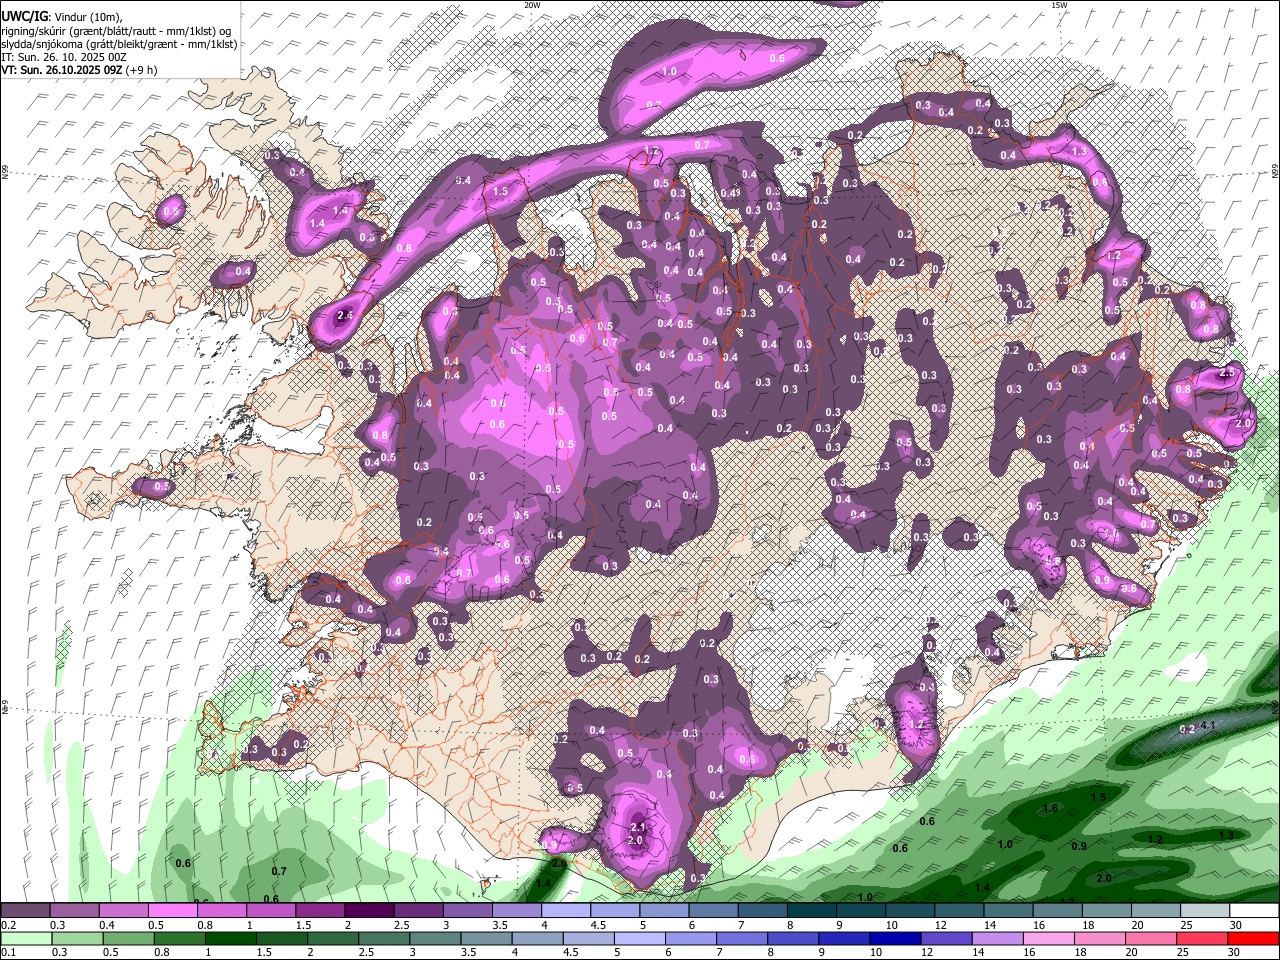The image size is (1280, 960).
Task: Click the 1.6 rain value over the sea
Action: point(1050,808)
